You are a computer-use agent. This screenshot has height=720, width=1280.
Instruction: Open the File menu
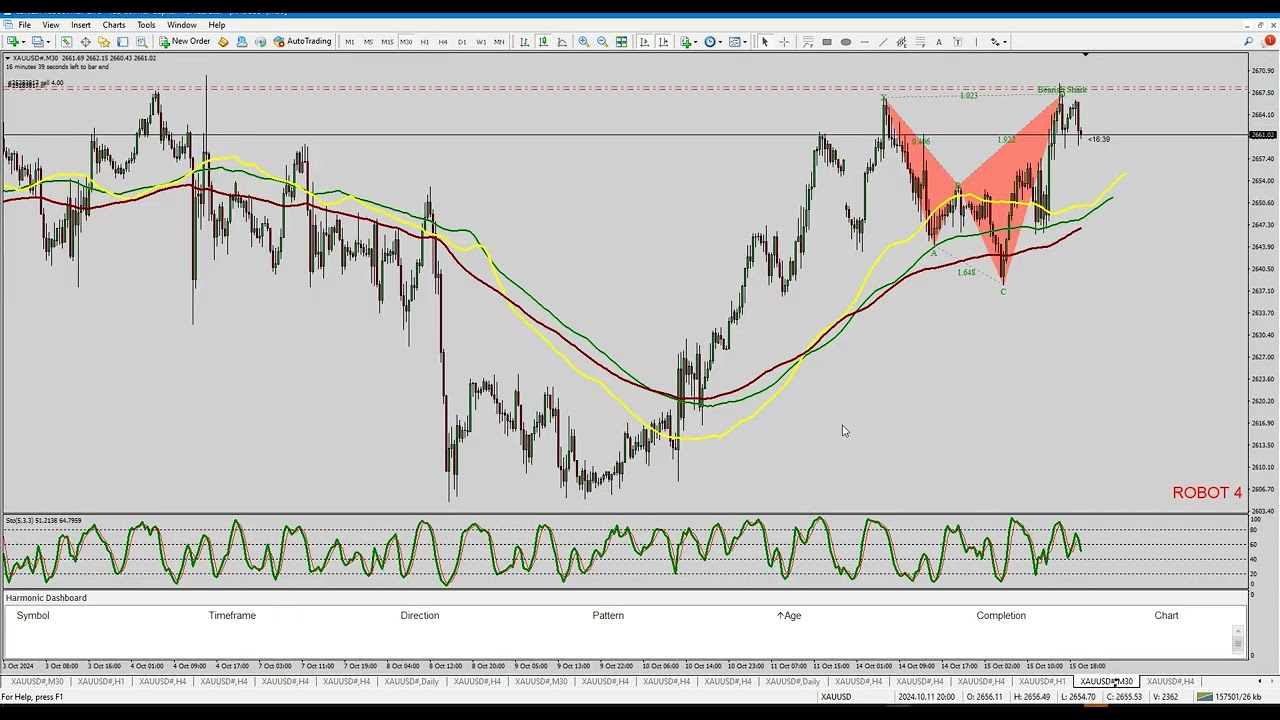24,25
